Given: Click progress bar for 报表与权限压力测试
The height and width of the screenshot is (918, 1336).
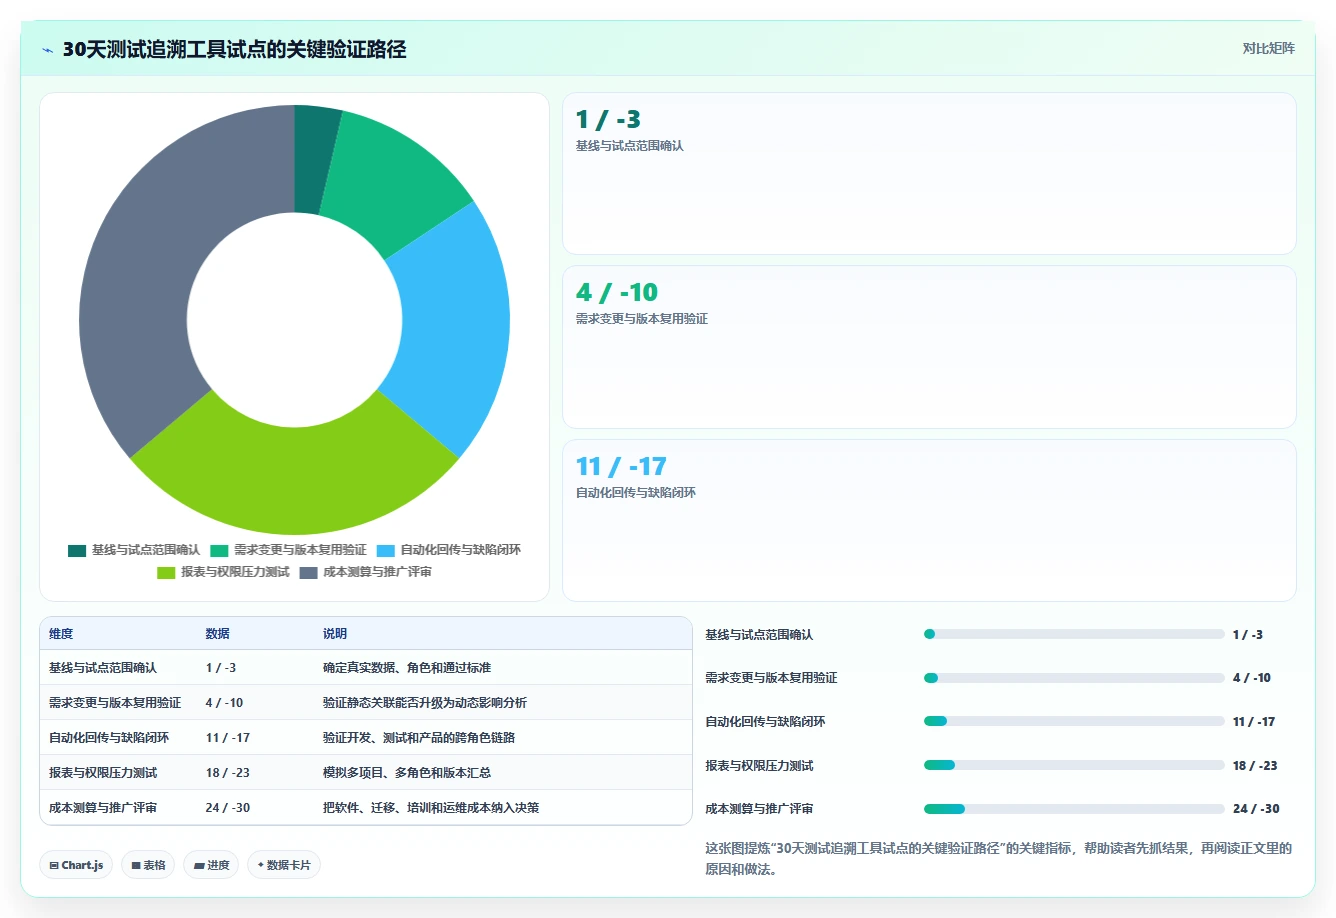Looking at the screenshot, I should pos(1074,765).
